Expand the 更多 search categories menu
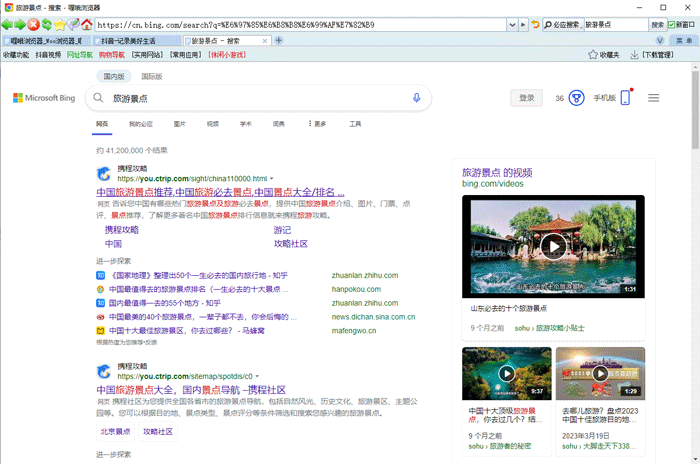Screen dimensions: 700x464 click(316, 124)
